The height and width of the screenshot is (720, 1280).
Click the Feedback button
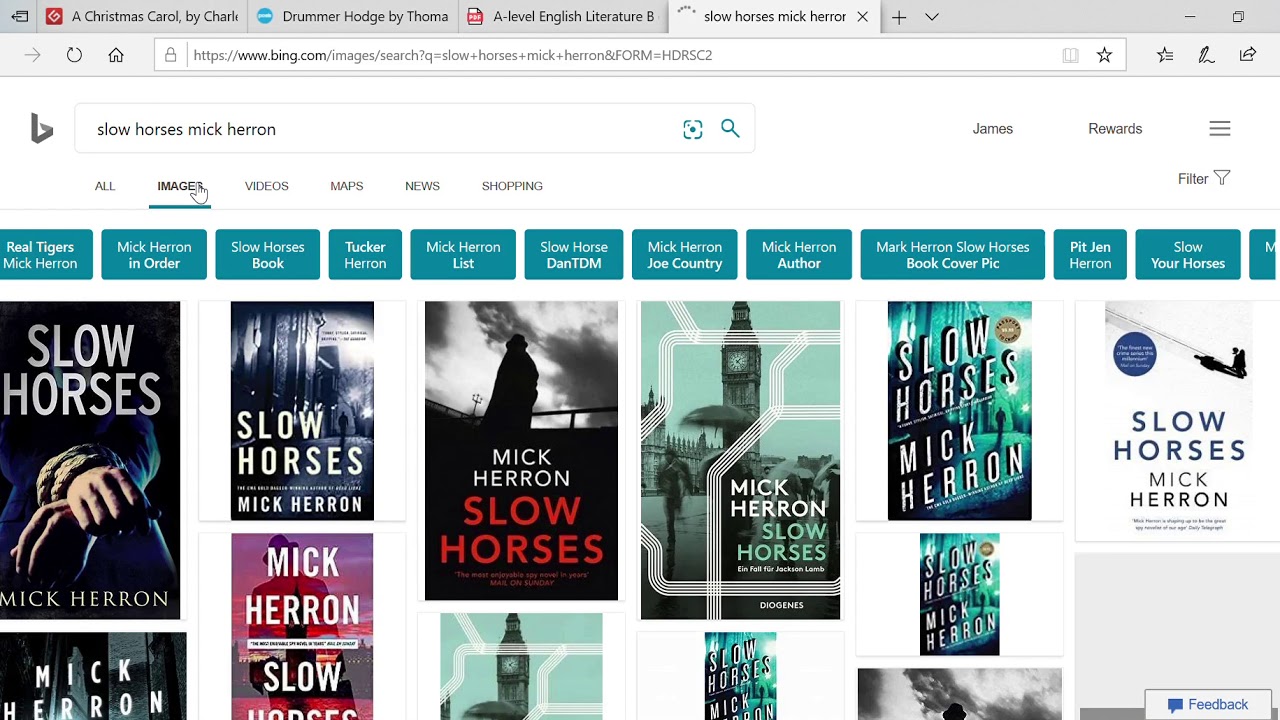click(1207, 705)
